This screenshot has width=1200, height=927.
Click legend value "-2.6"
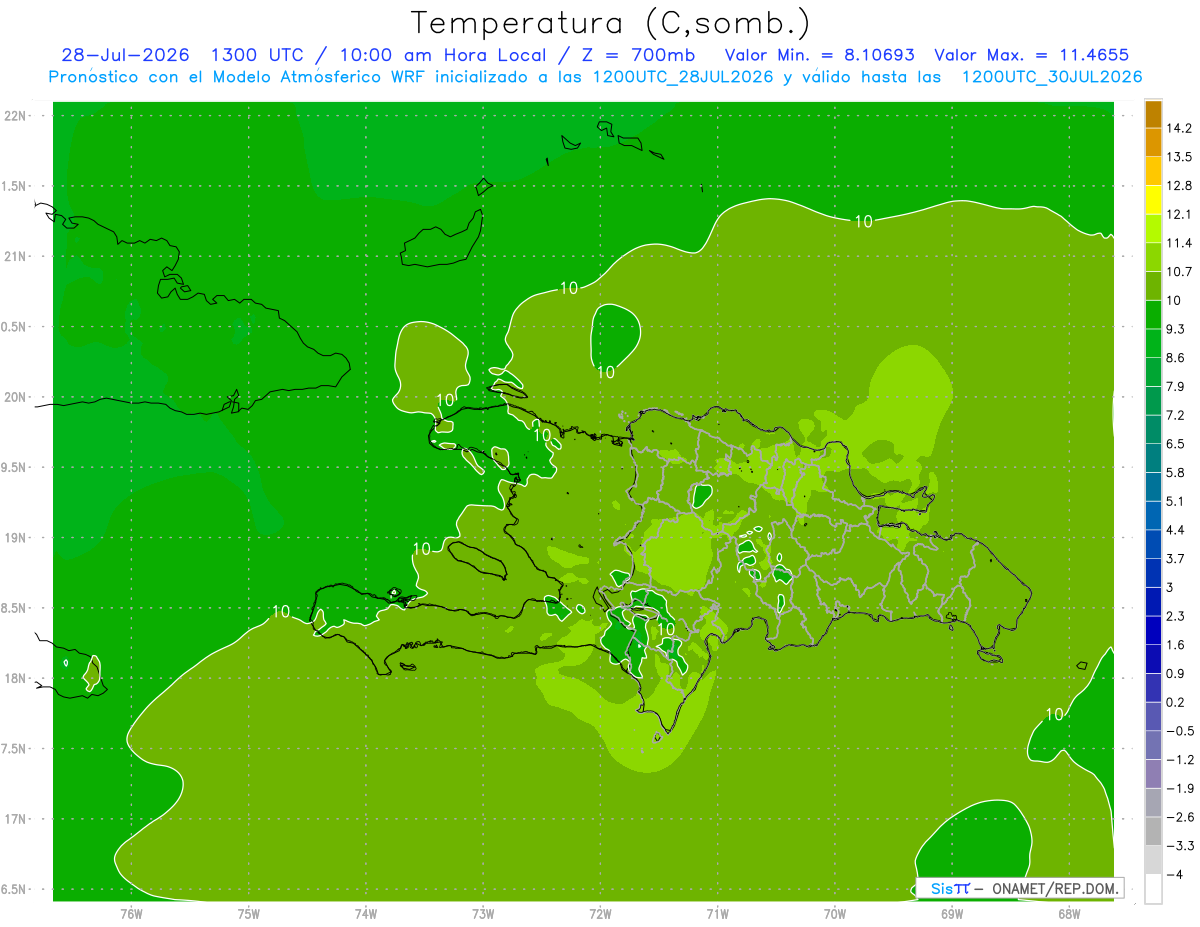click(1180, 817)
